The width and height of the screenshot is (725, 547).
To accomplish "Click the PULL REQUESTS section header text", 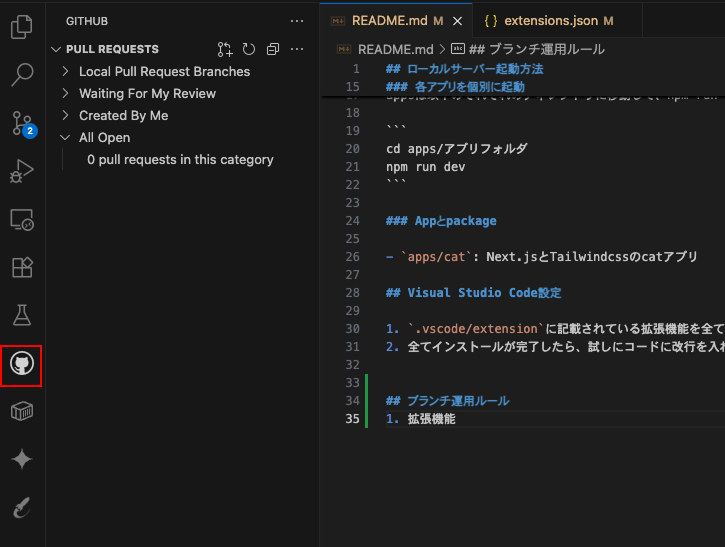I will (x=112, y=49).
